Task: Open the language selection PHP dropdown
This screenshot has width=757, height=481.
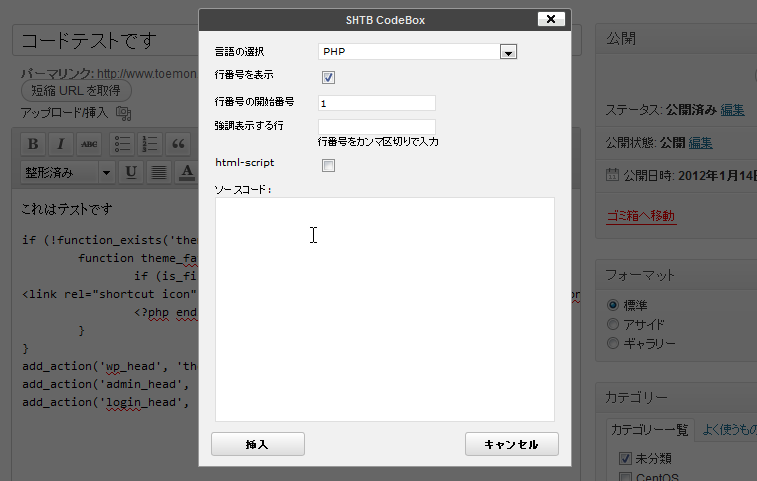Action: [x=417, y=52]
